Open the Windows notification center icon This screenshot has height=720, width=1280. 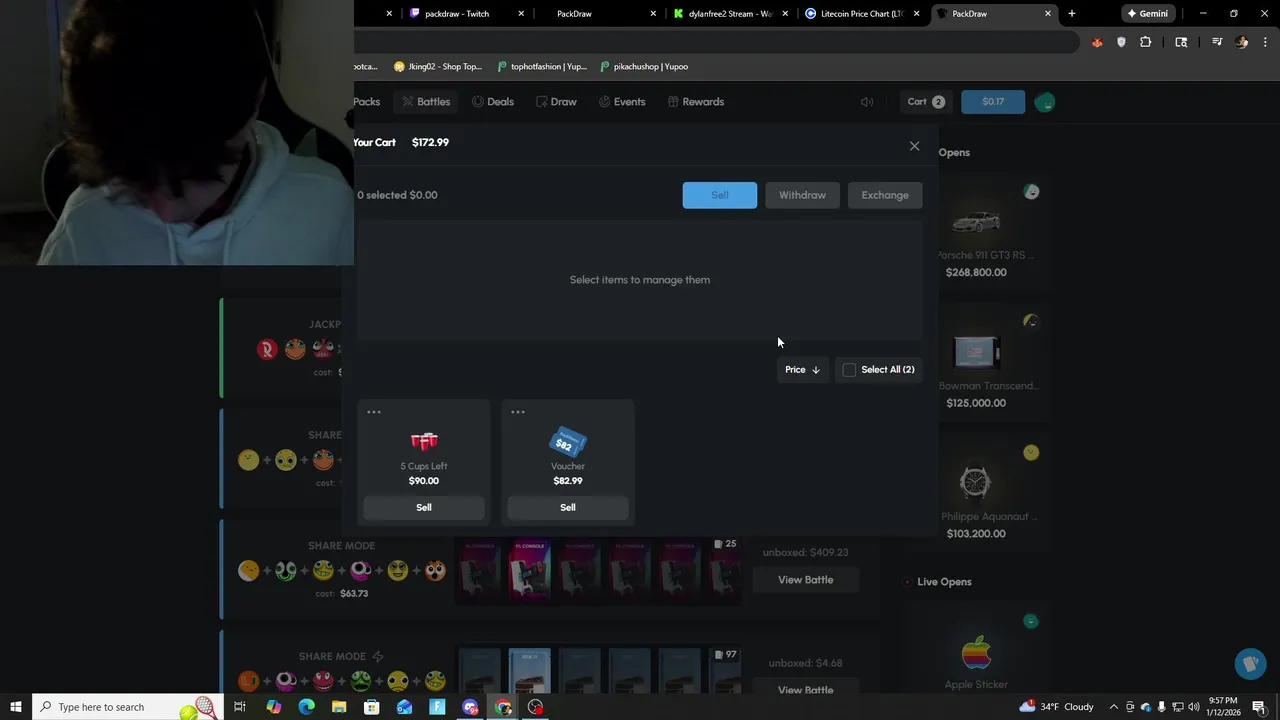point(1259,707)
